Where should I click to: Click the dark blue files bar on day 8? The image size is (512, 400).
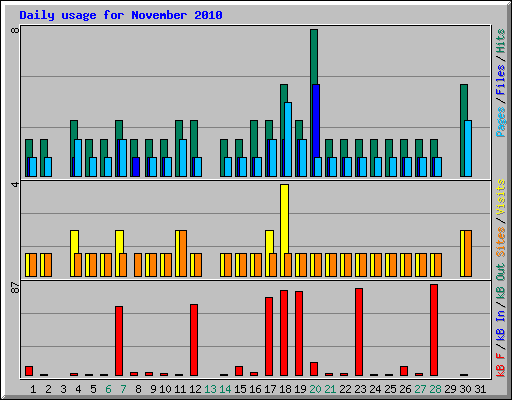click(136, 167)
